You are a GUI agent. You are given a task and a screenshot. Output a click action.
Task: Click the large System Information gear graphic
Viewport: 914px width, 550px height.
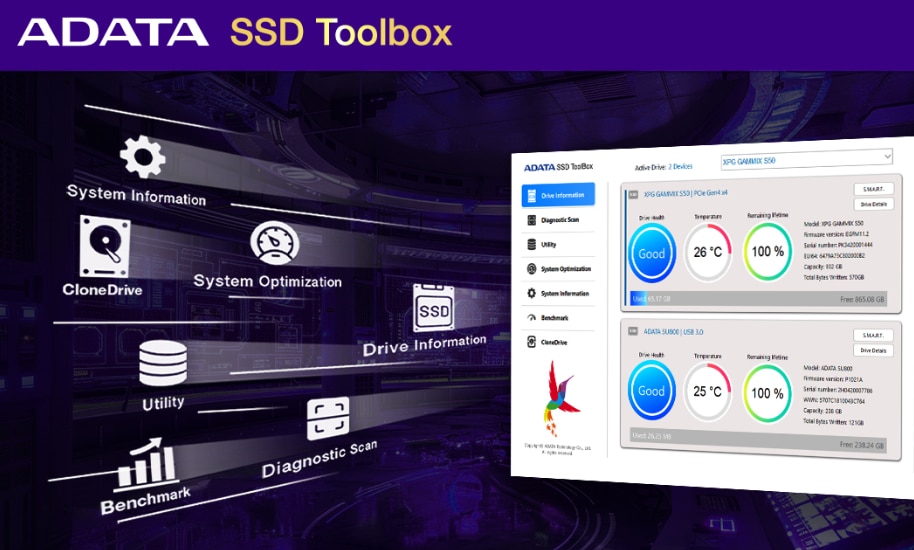[142, 156]
